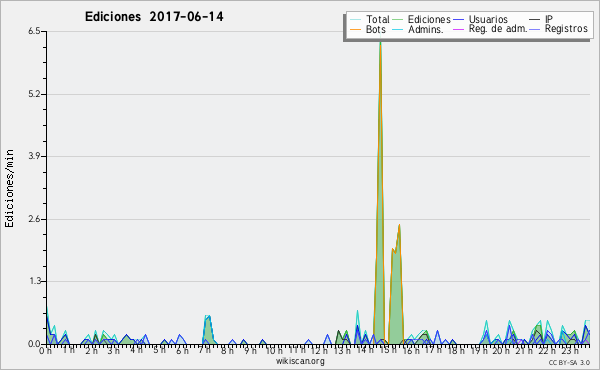Click the y-axis value 2.6
600x370 pixels.
pyautogui.click(x=34, y=219)
